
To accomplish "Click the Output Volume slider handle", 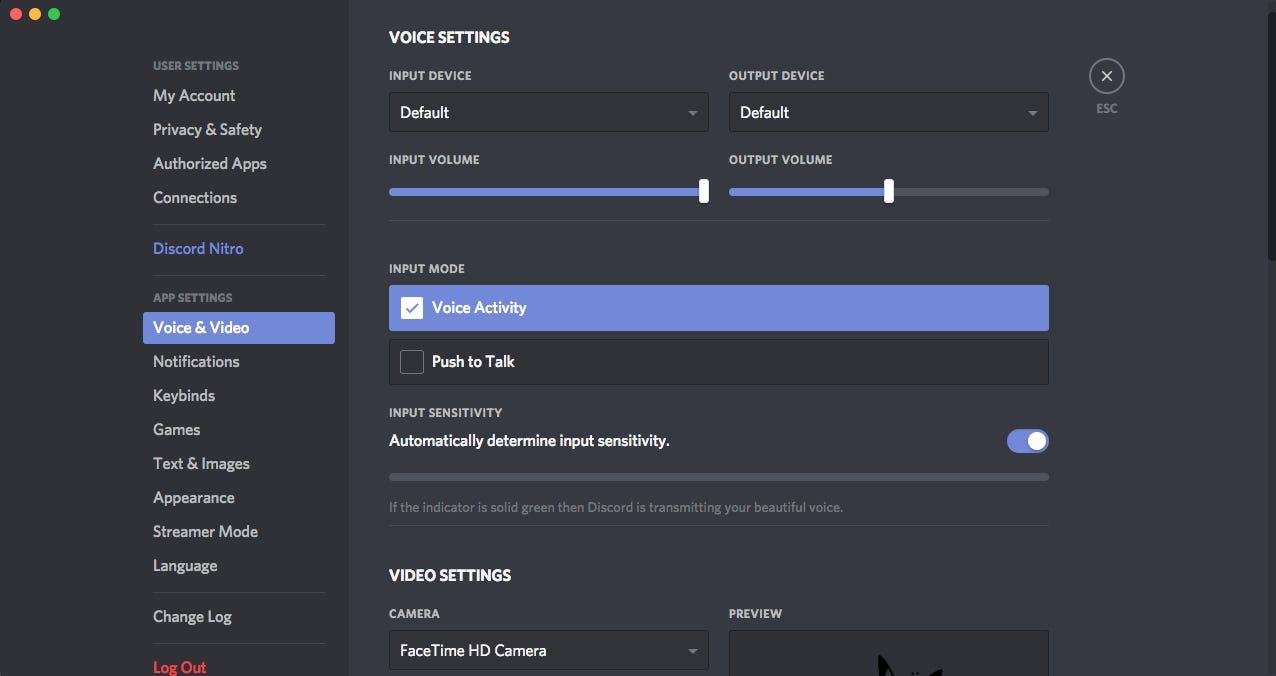I will pyautogui.click(x=888, y=192).
